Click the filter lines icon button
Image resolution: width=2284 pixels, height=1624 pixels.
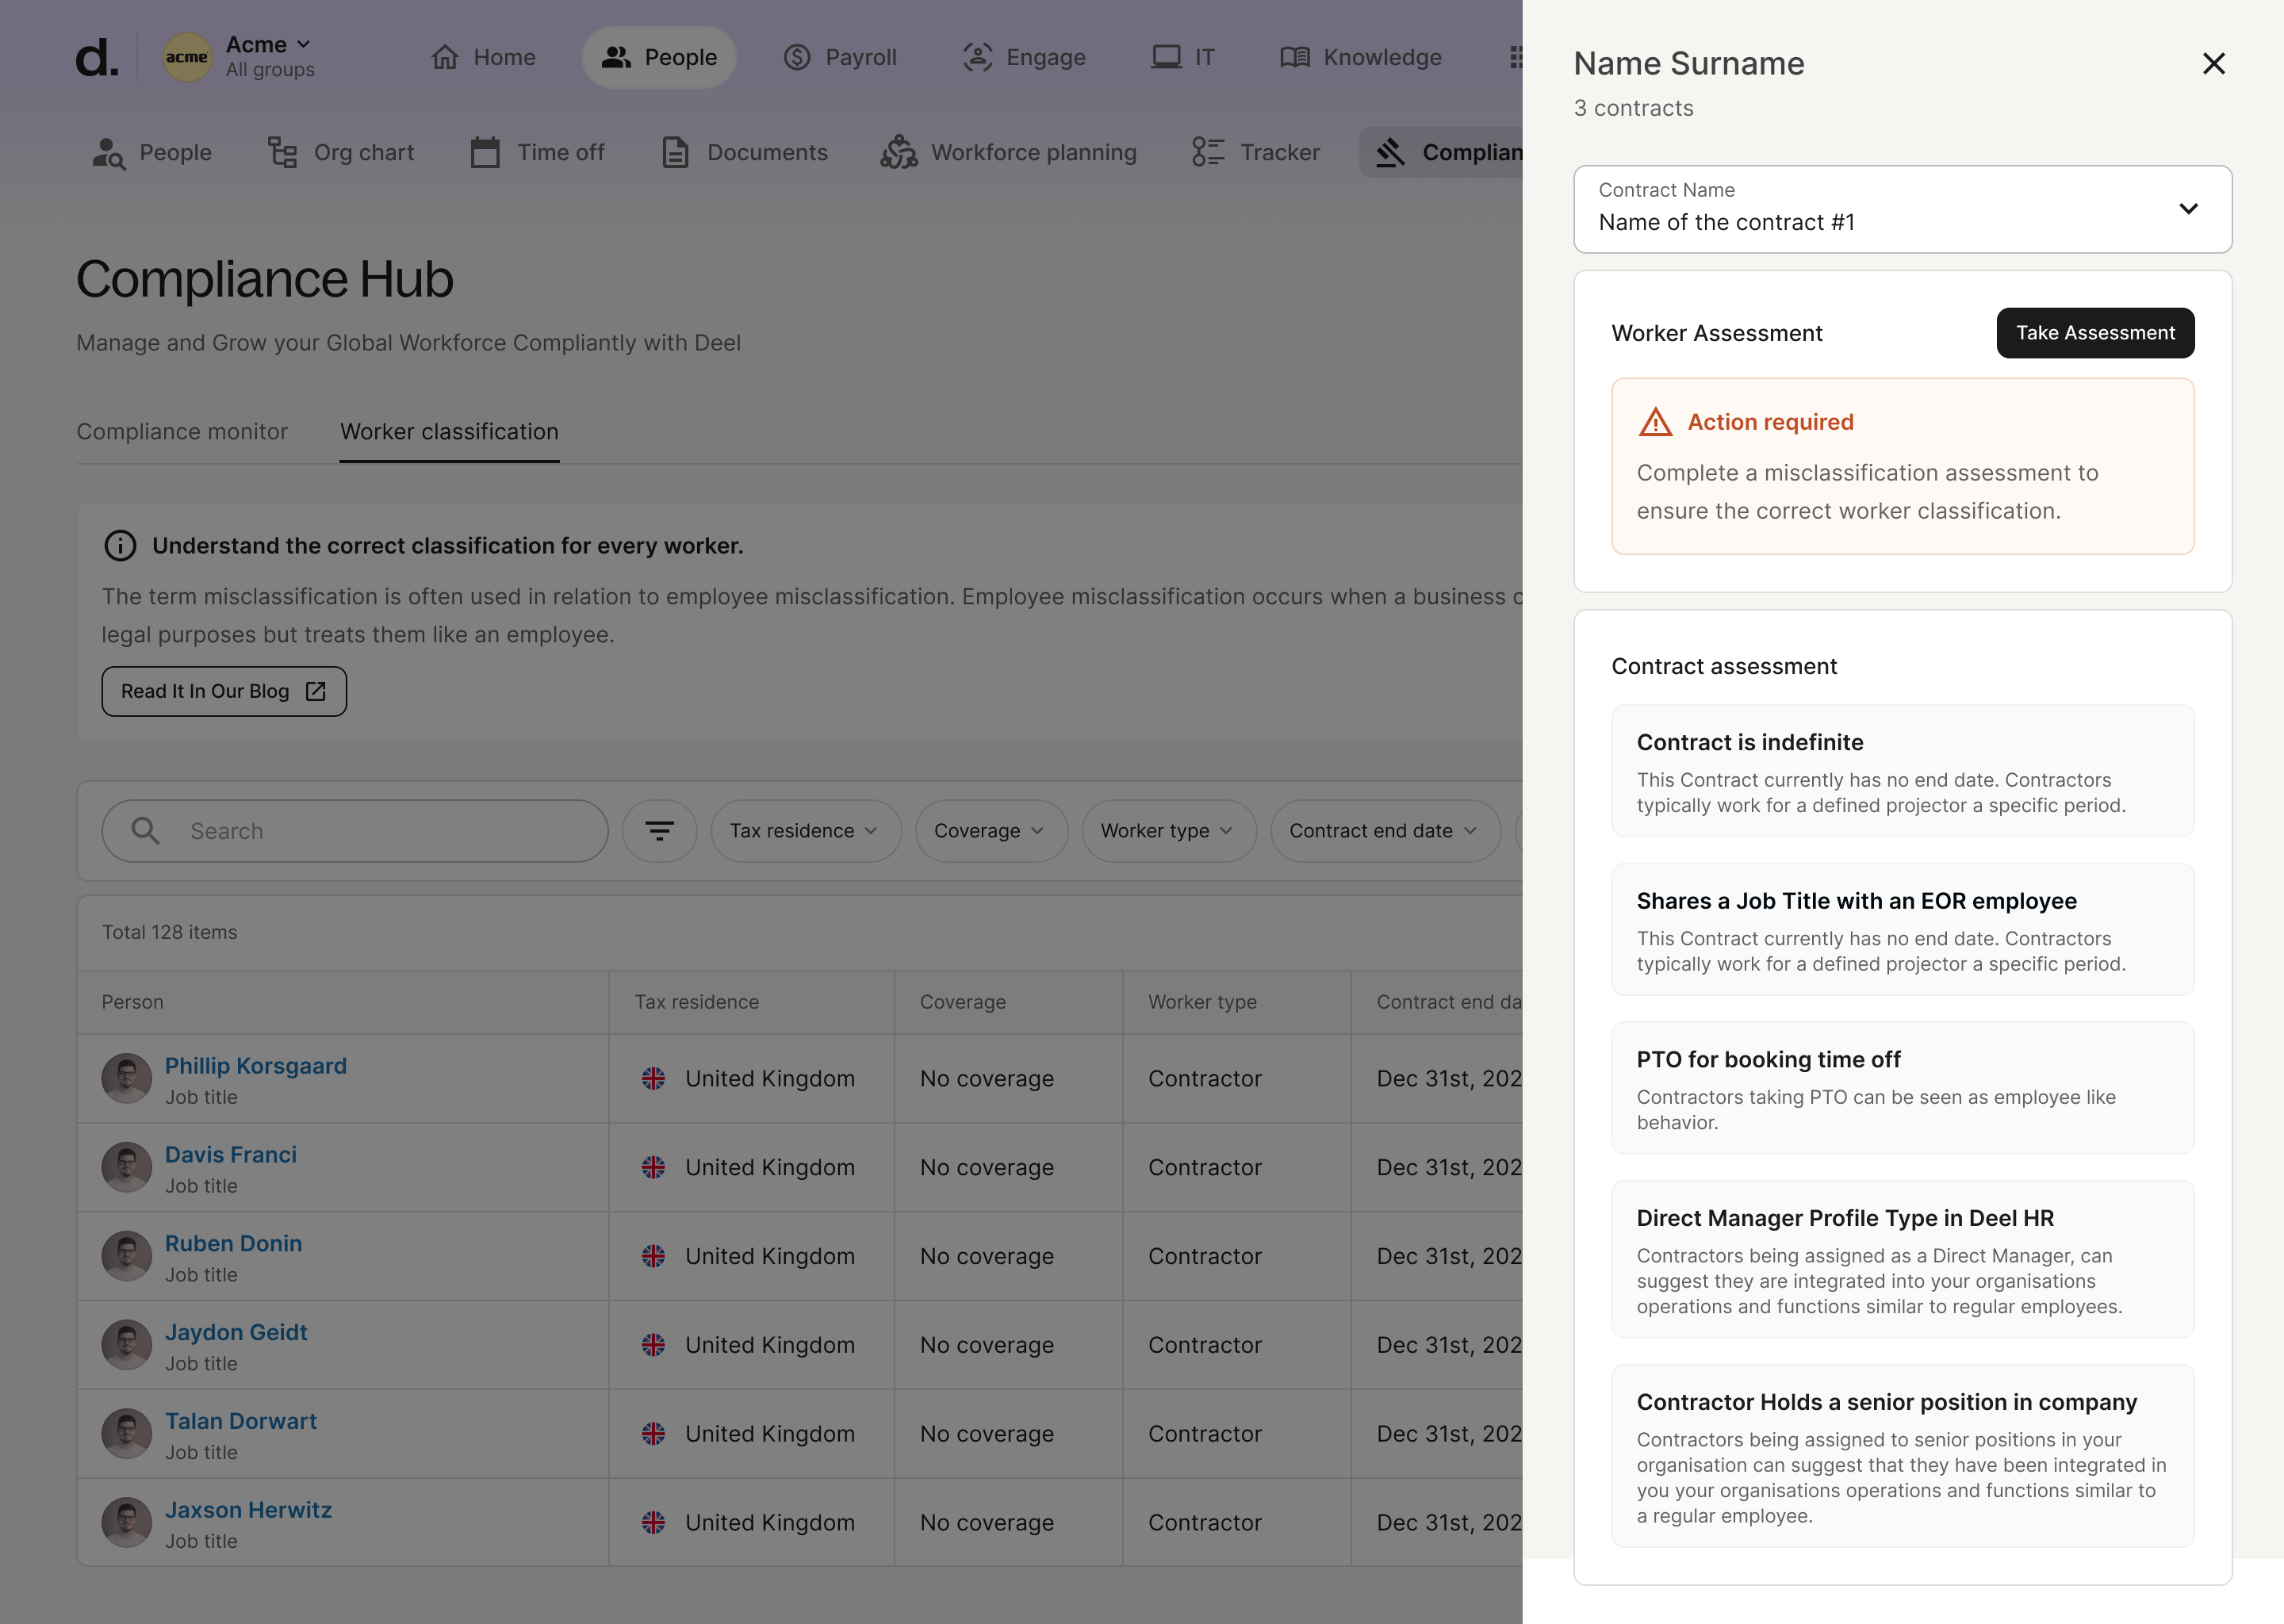click(x=659, y=831)
